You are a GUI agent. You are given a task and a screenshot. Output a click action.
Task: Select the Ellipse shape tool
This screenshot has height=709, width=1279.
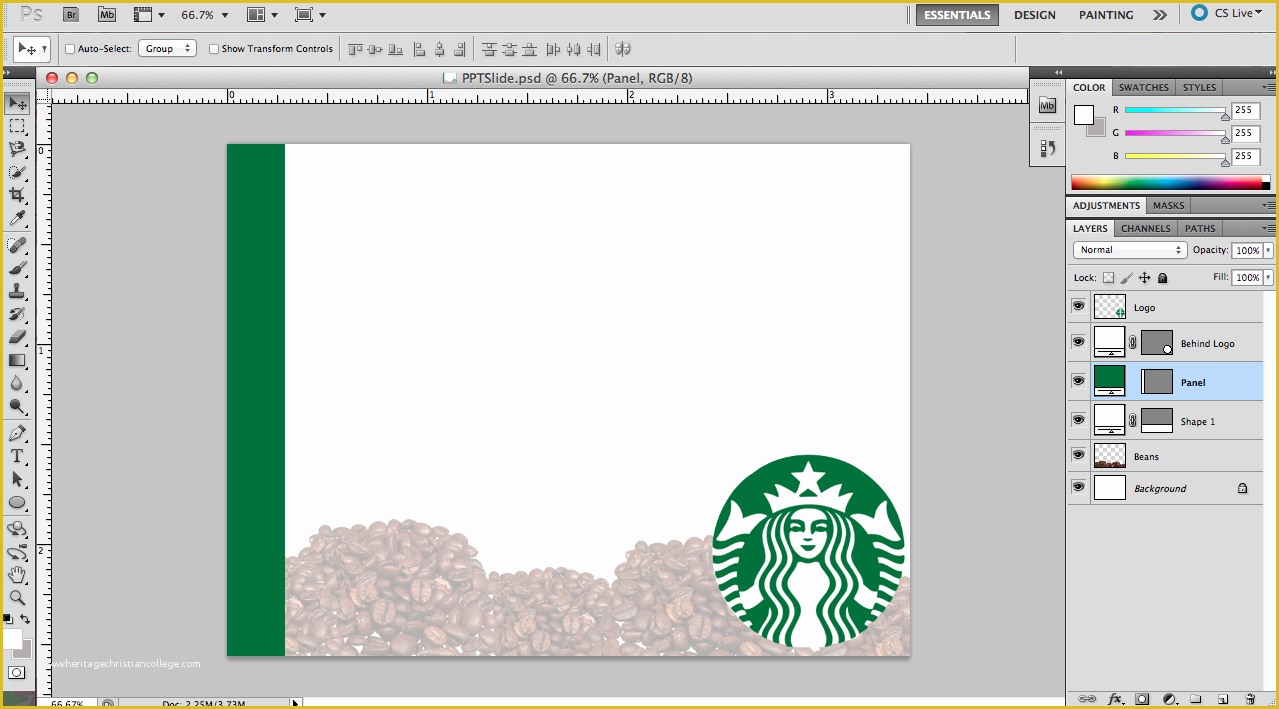tap(17, 502)
